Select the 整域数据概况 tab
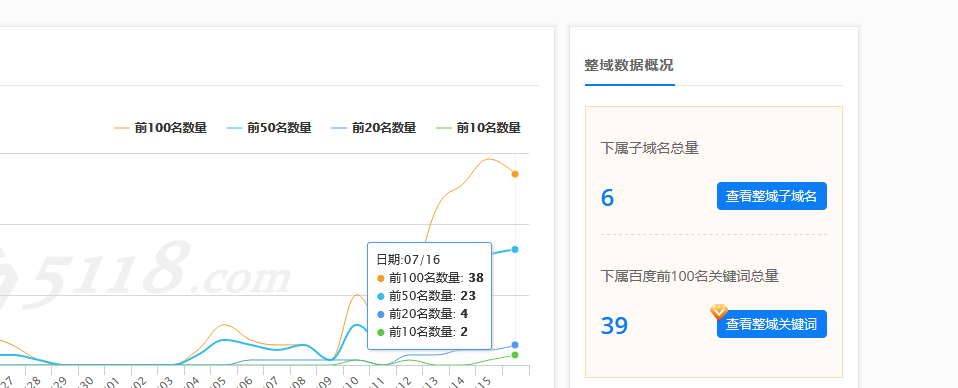958x388 pixels. pos(629,65)
